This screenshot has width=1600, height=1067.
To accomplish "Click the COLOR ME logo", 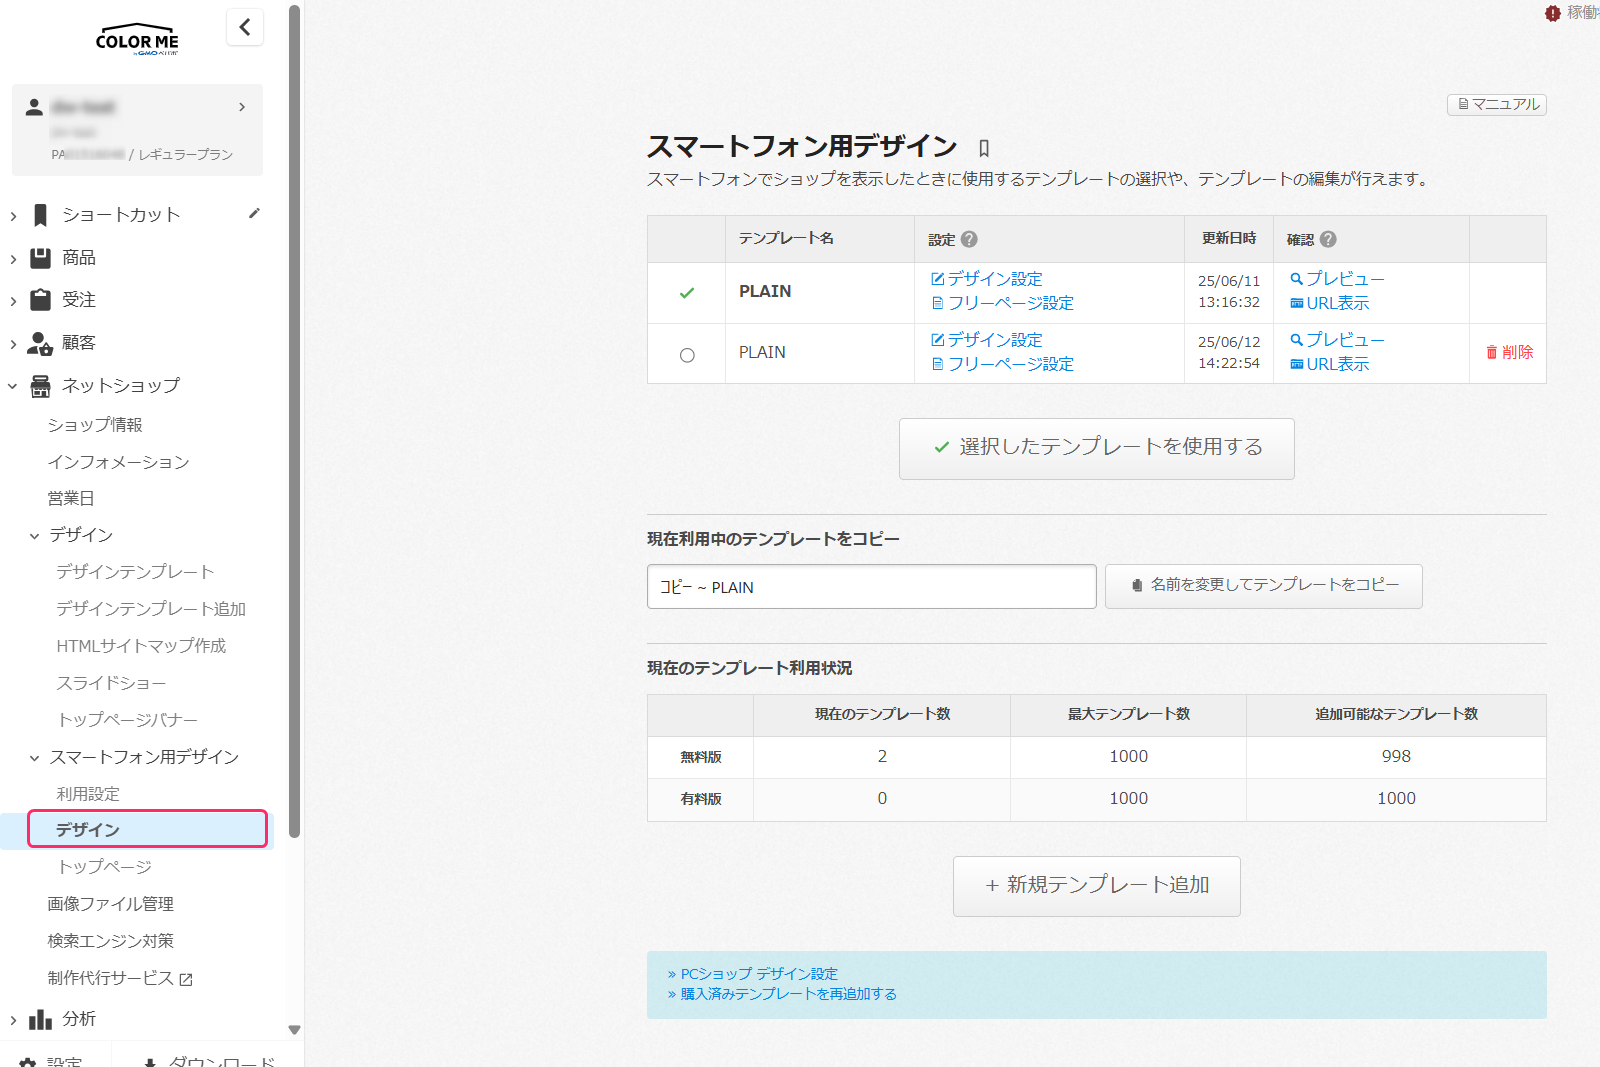I will (x=137, y=40).
